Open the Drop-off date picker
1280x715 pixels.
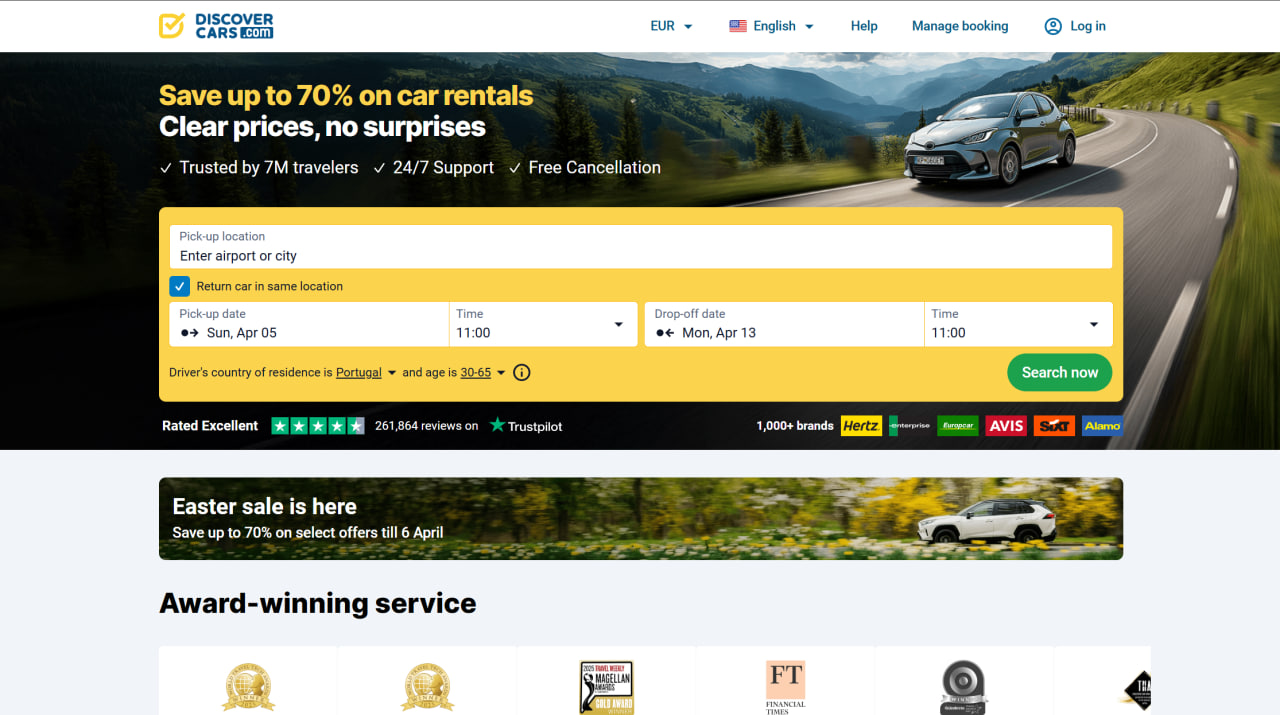pos(784,324)
